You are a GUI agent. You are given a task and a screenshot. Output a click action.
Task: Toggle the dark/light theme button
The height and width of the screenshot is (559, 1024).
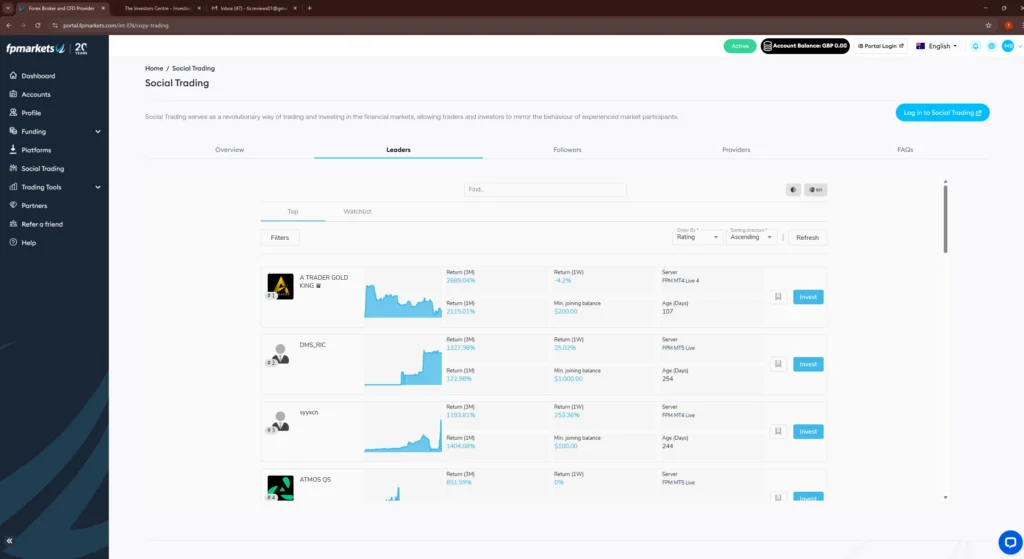(x=794, y=189)
